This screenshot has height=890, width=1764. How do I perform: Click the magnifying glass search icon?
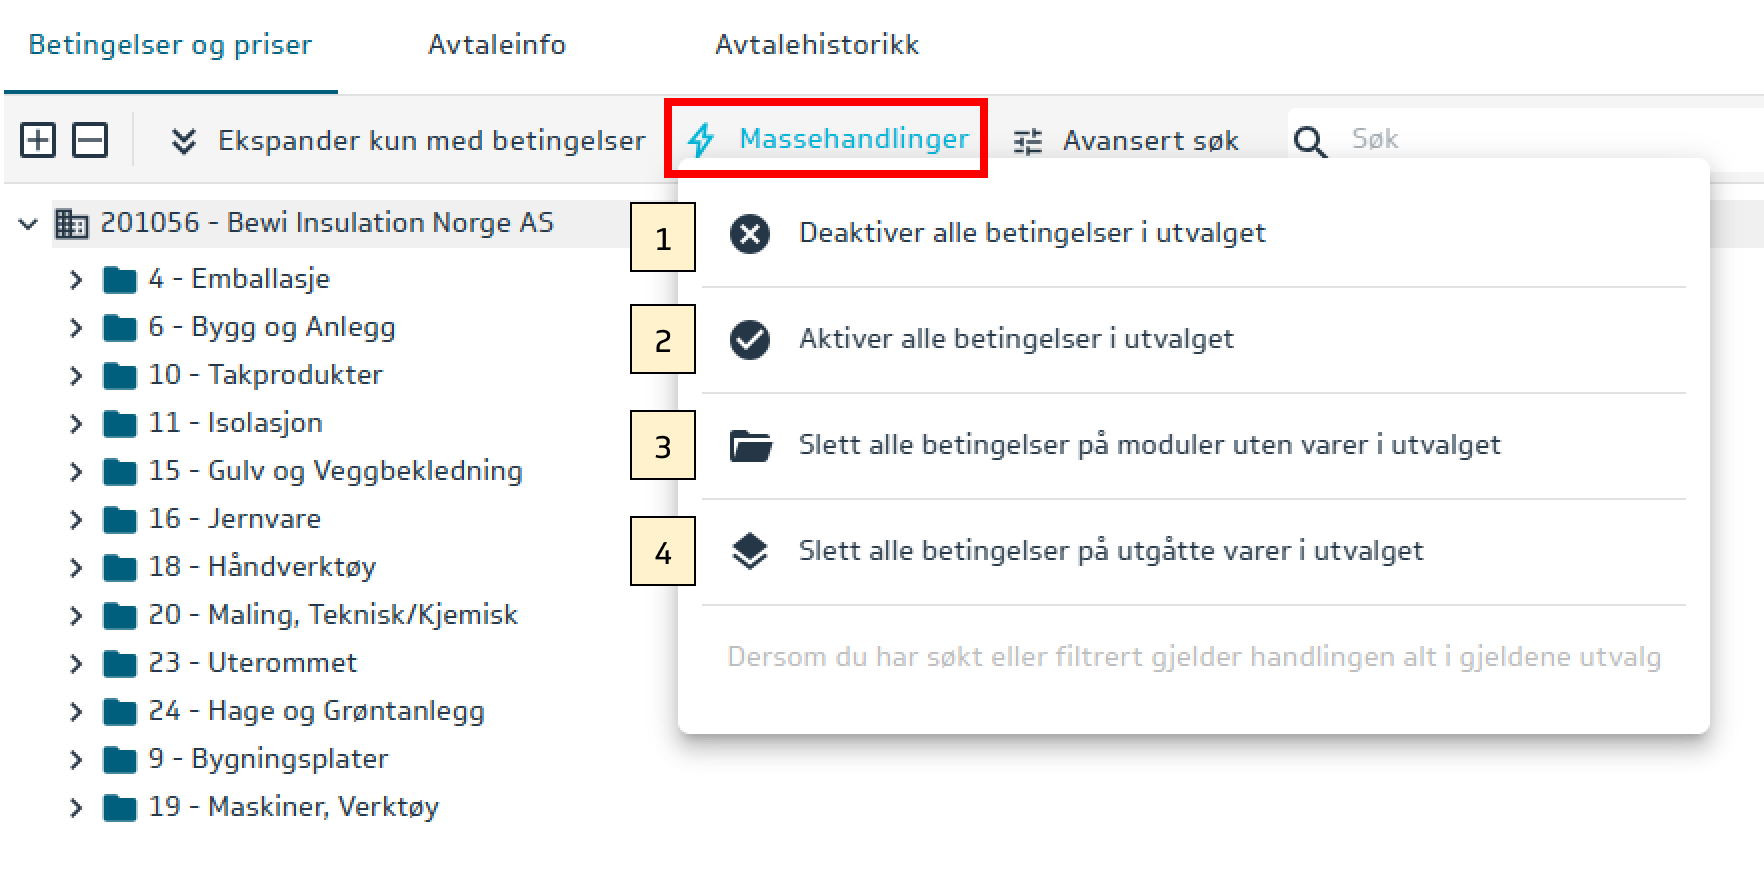(1310, 141)
